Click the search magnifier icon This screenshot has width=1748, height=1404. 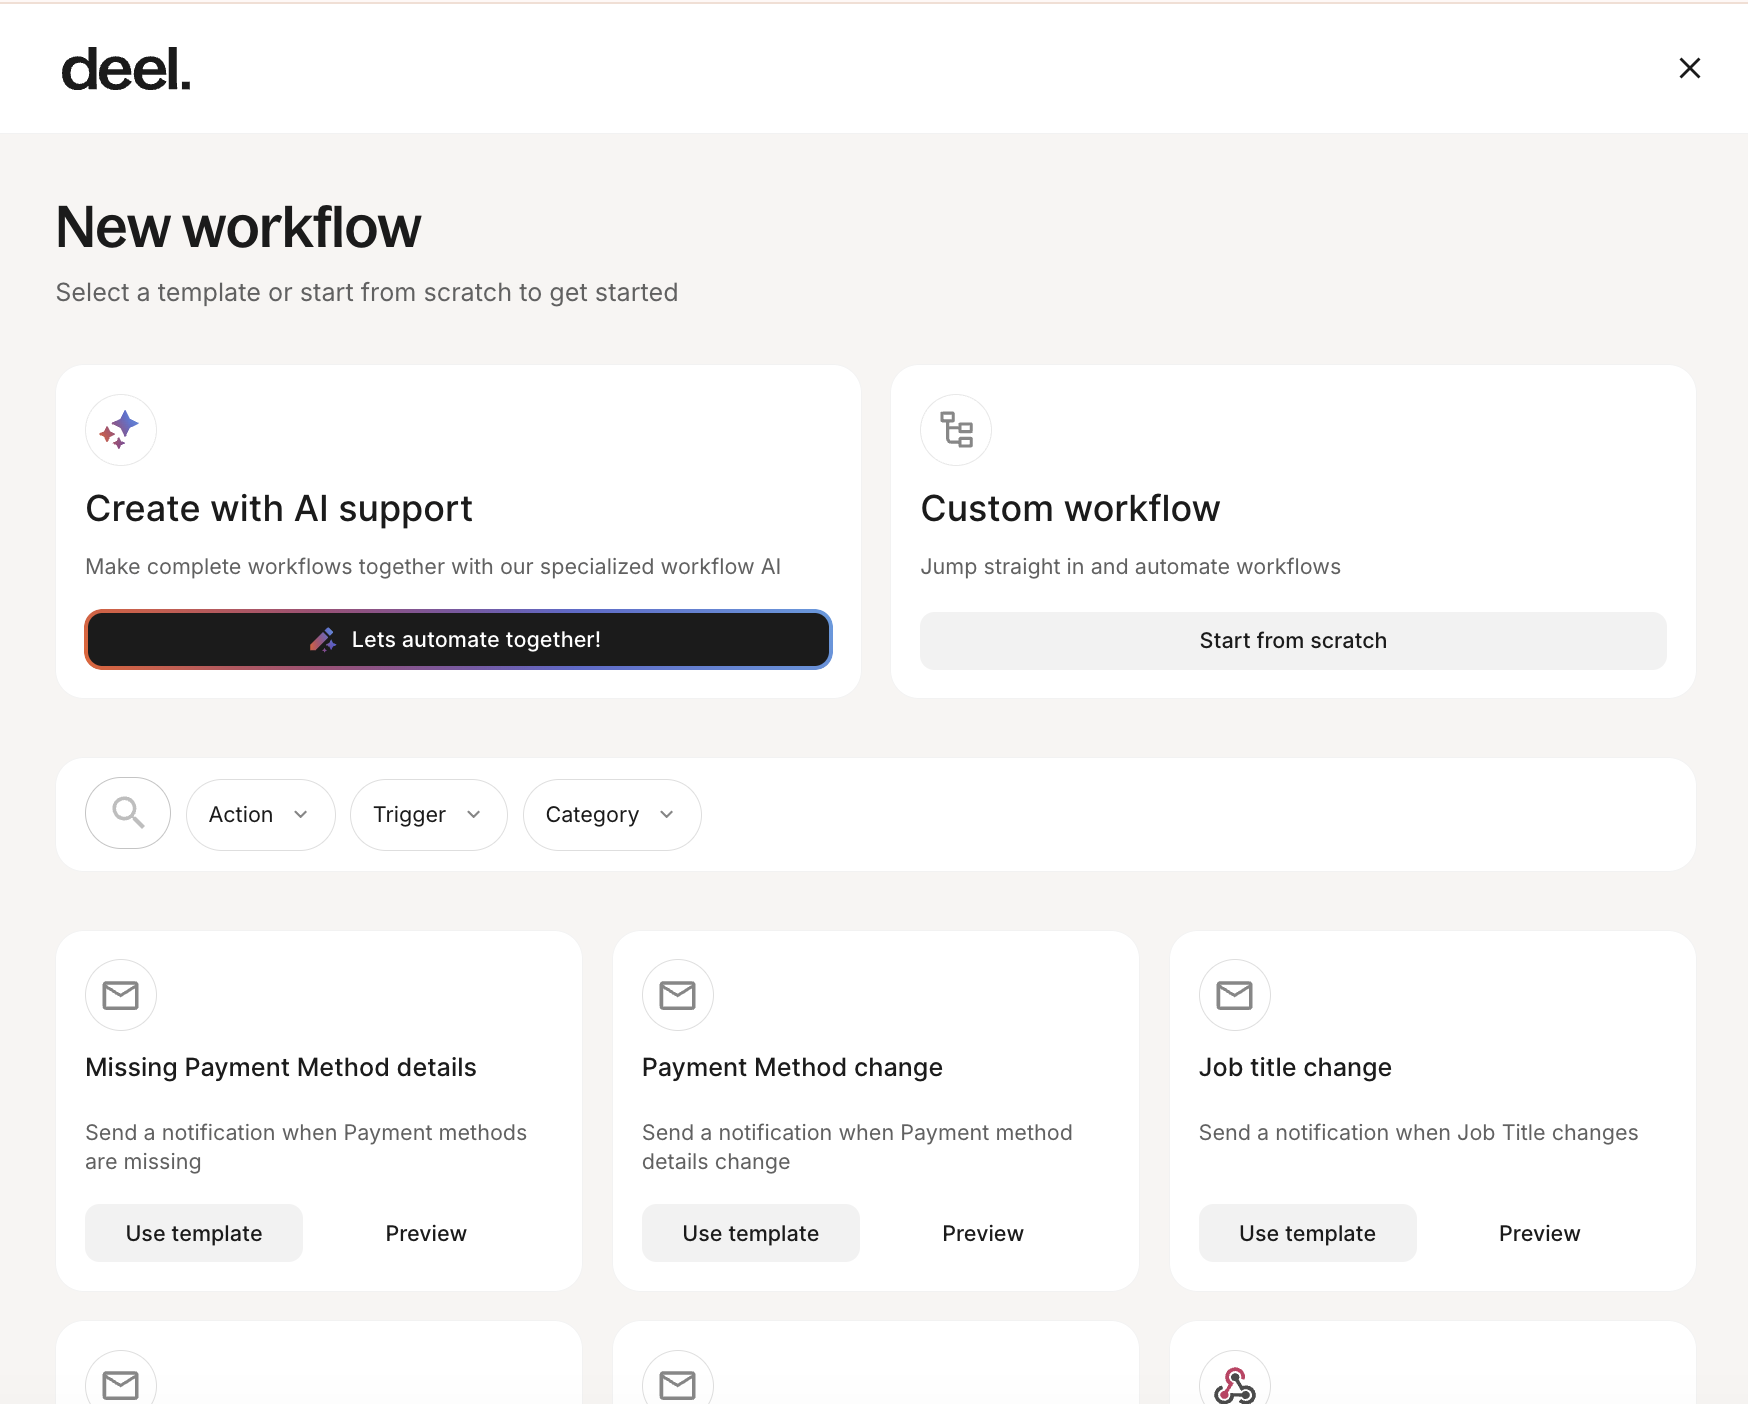[x=128, y=813]
